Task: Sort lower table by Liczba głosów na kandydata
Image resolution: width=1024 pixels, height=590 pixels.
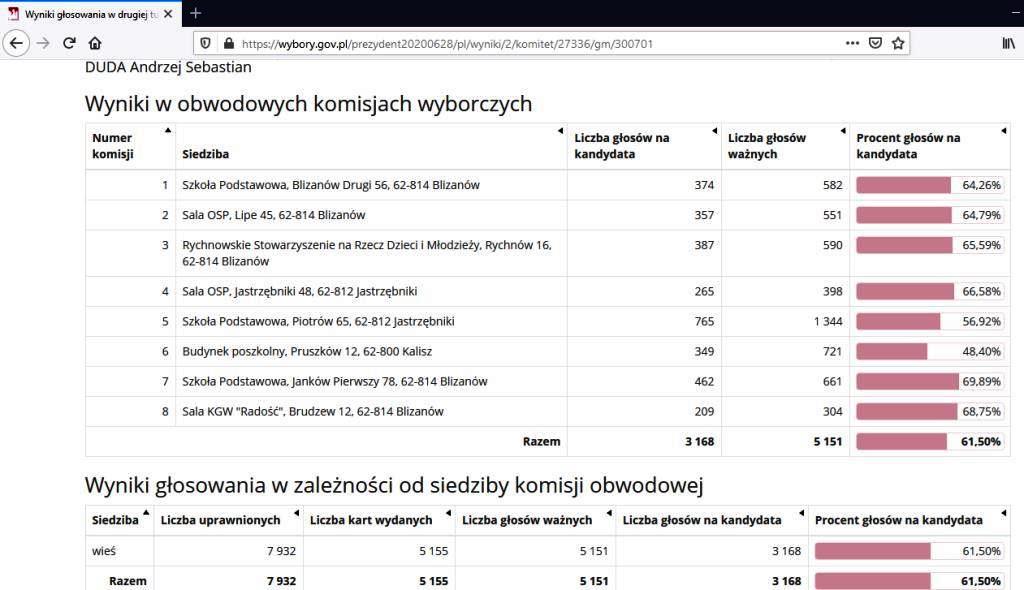Action: click(801, 513)
